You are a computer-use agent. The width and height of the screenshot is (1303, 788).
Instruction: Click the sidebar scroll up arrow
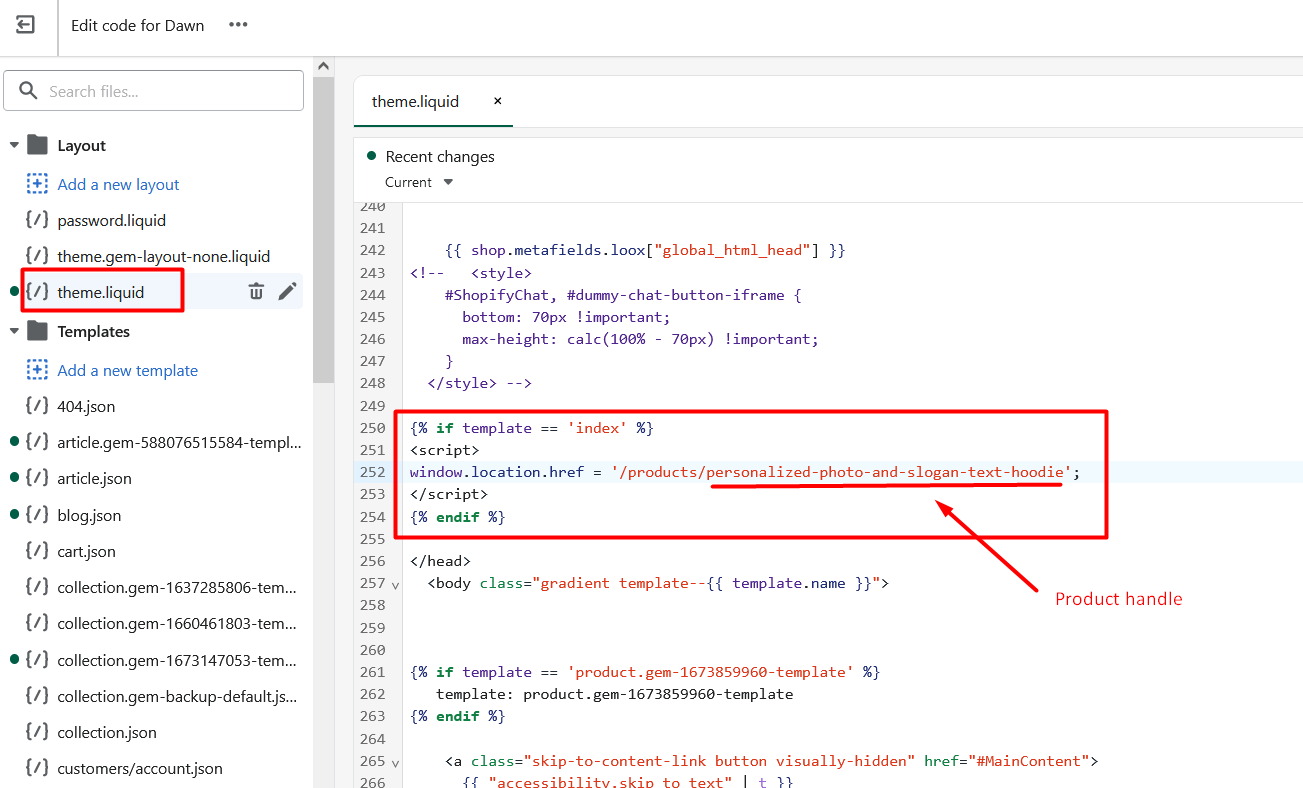(323, 66)
